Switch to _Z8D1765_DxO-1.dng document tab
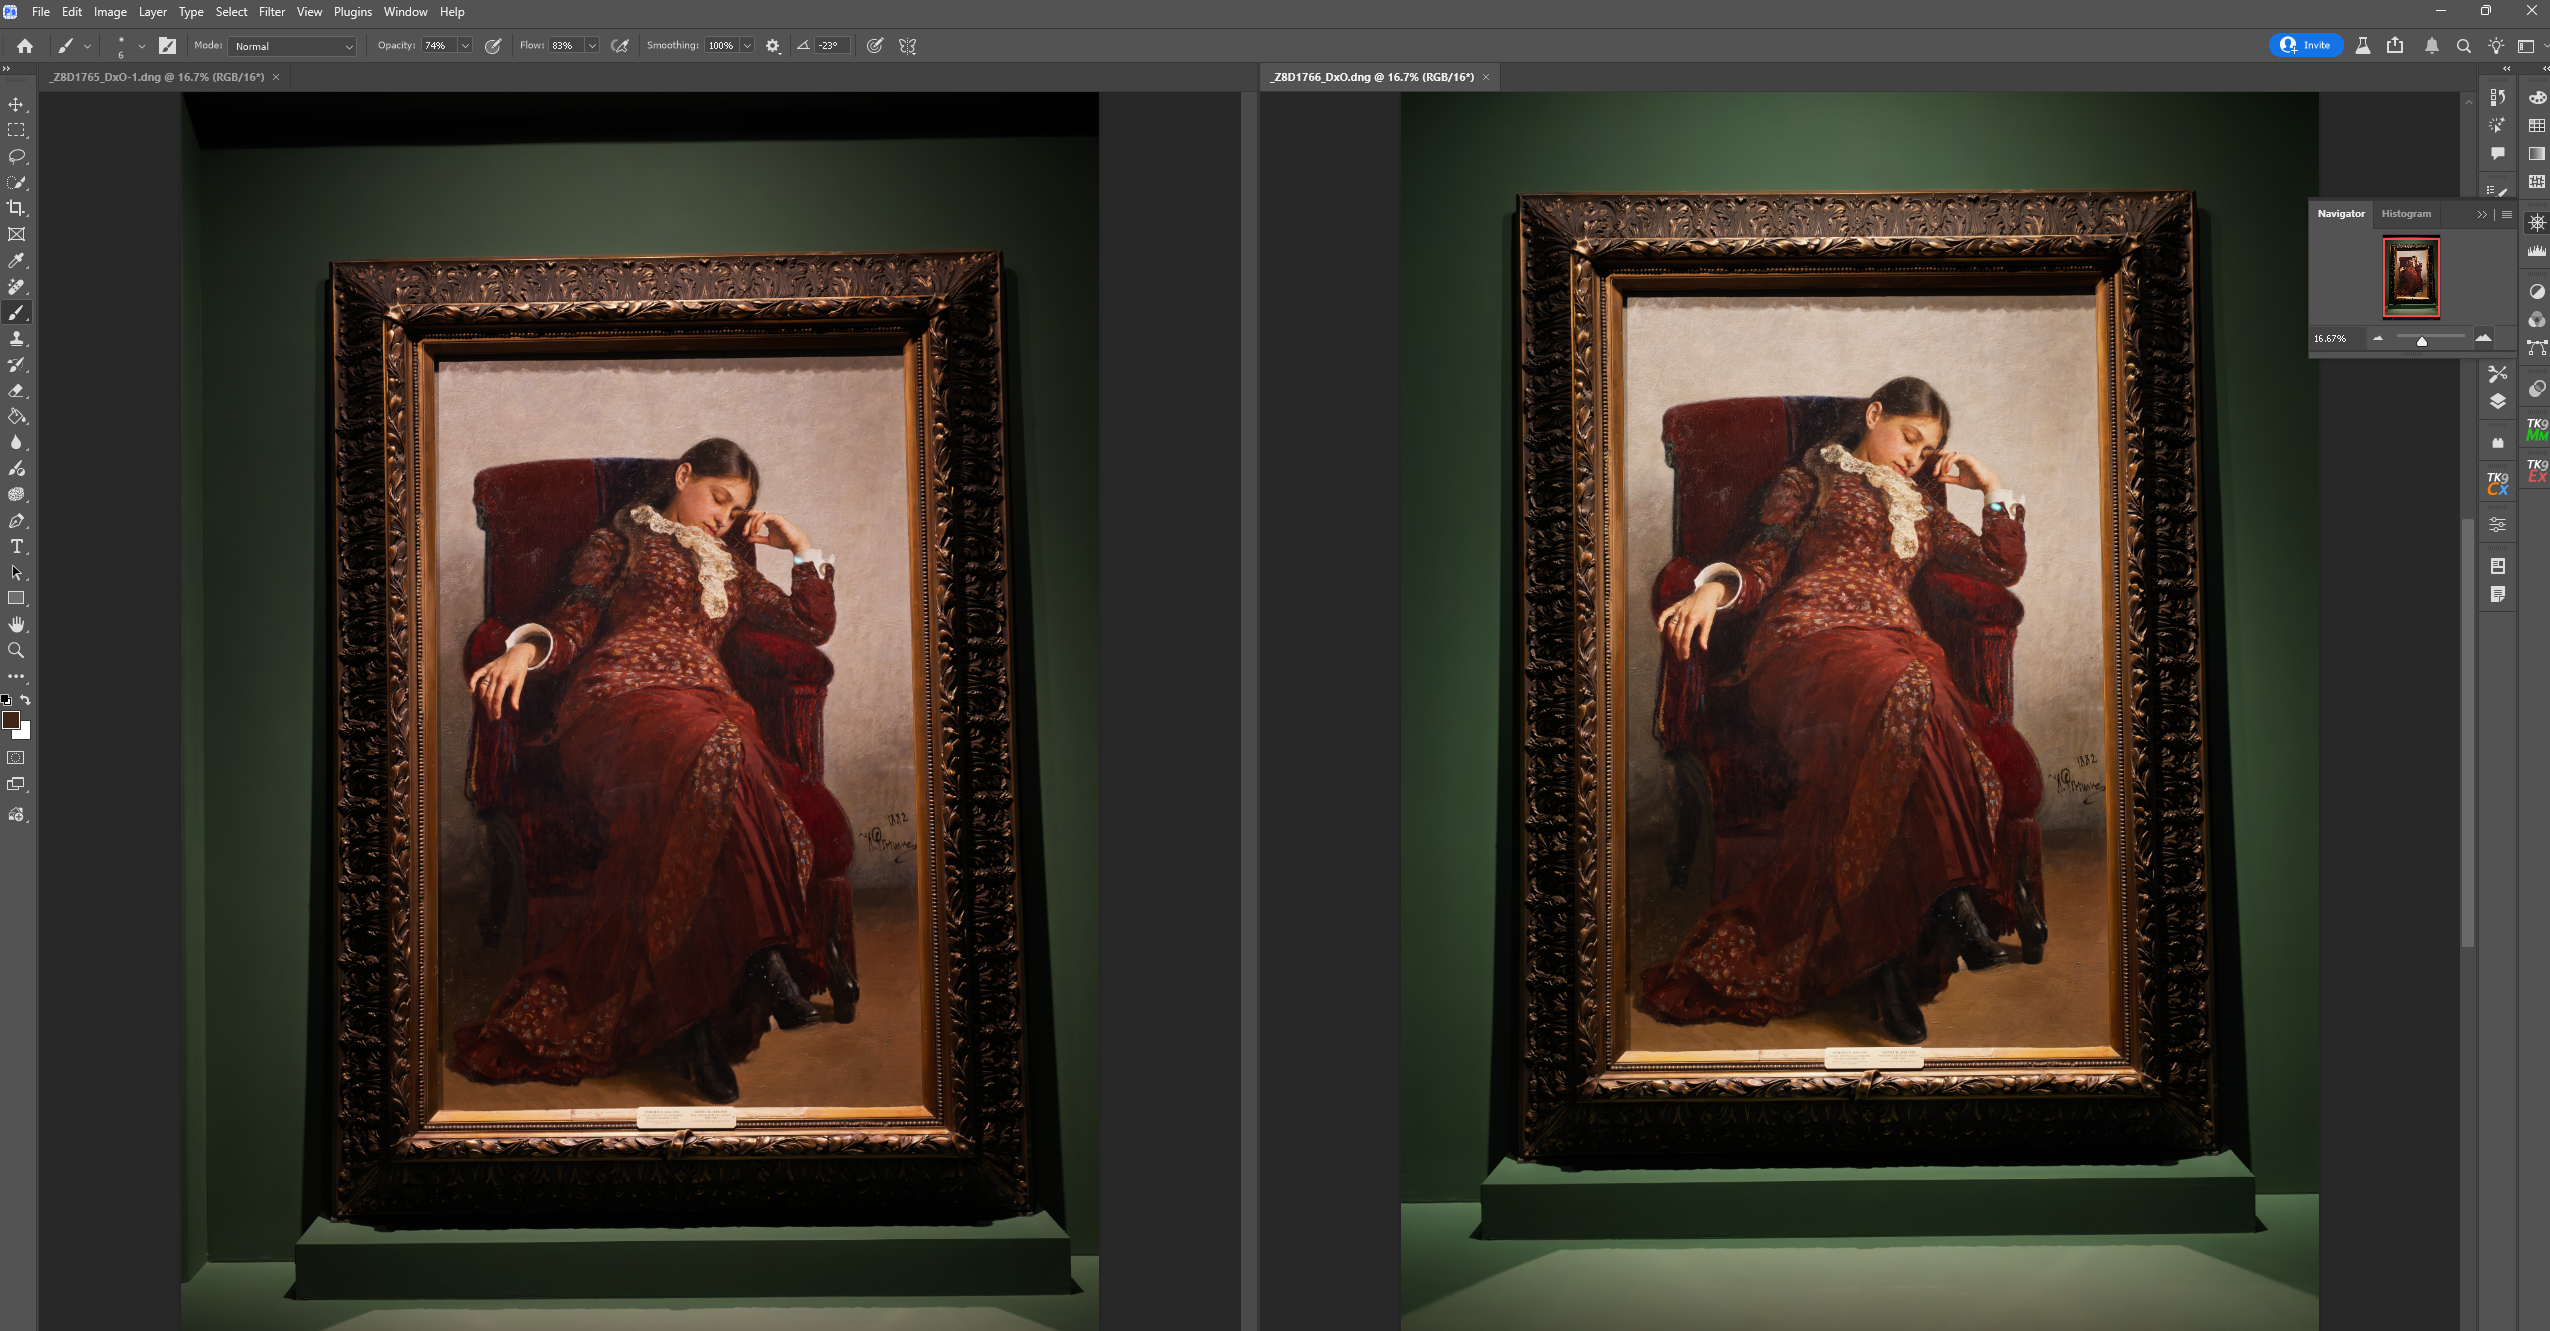The width and height of the screenshot is (2550, 1331). 158,77
